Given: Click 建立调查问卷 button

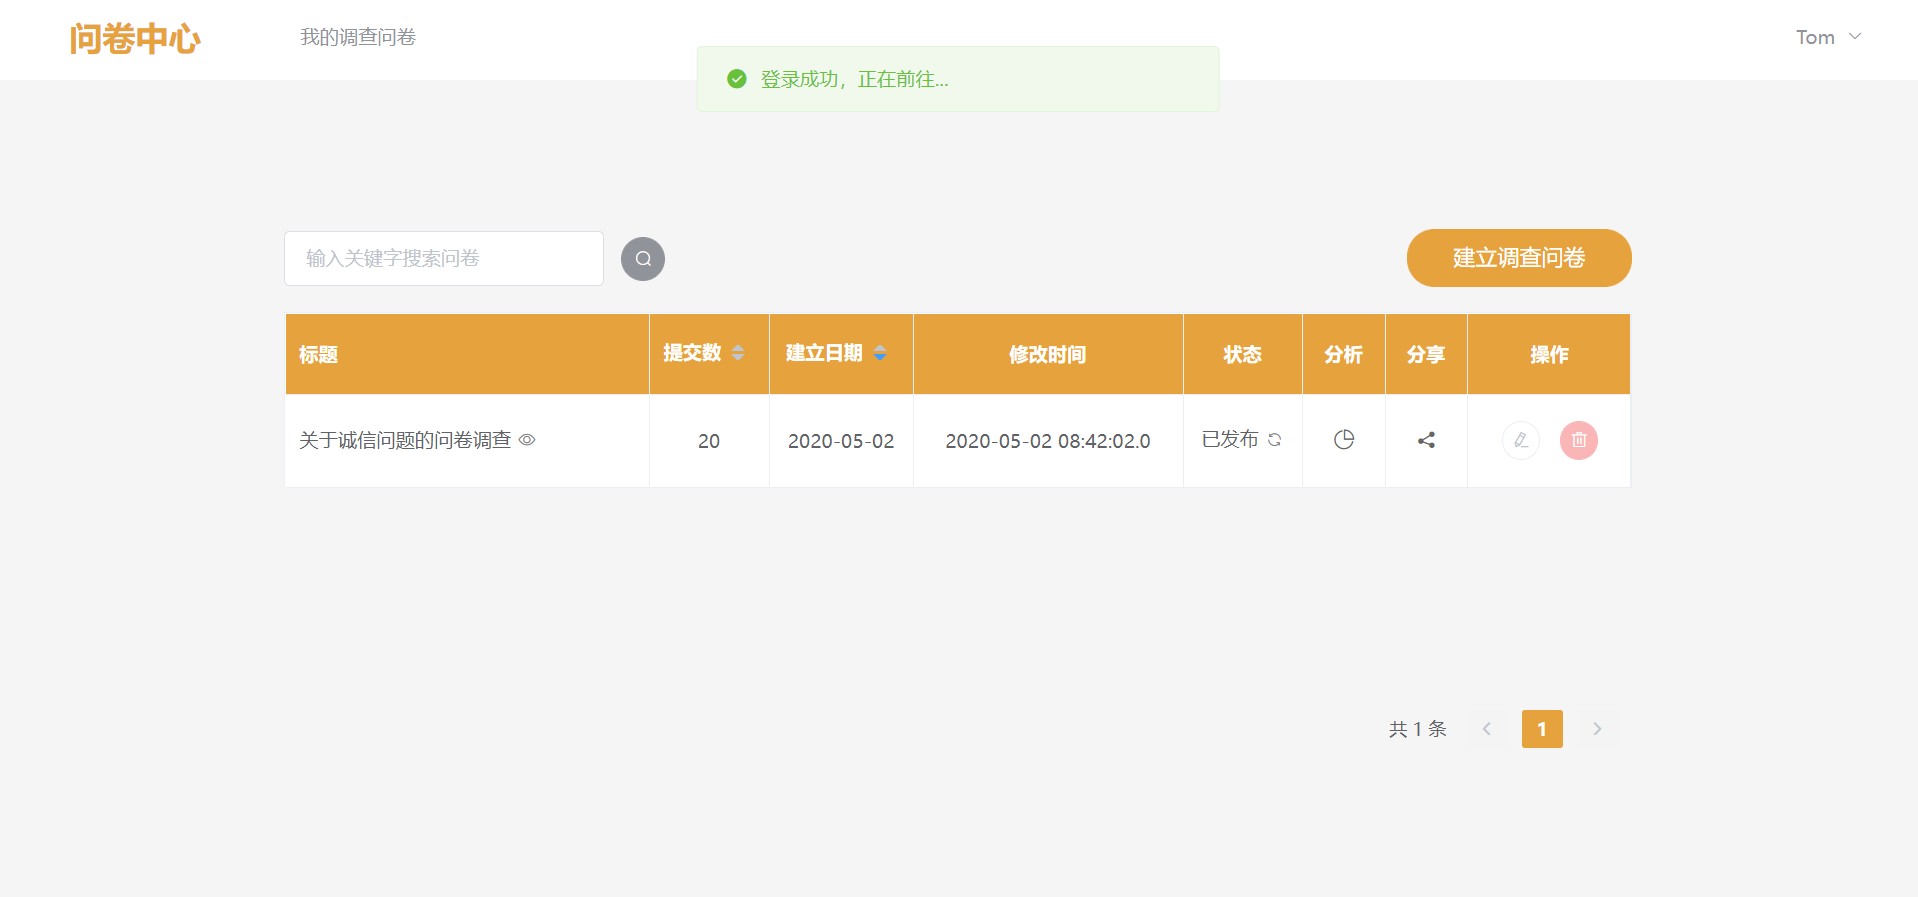Looking at the screenshot, I should [x=1519, y=258].
